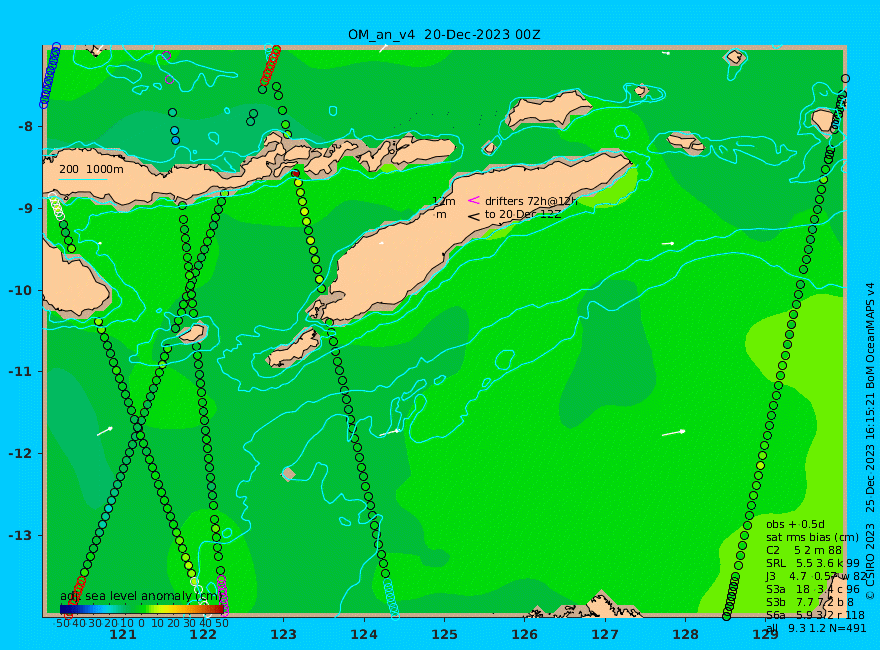Click the -12 latitude axis label
880x650 pixels.
click(x=22, y=454)
